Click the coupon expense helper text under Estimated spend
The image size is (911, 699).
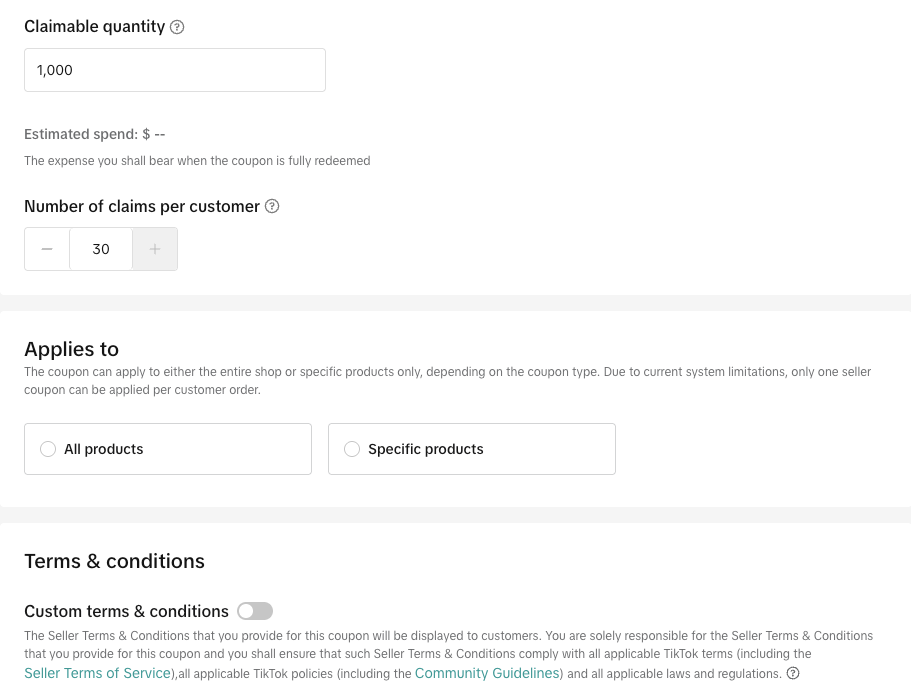tap(197, 160)
